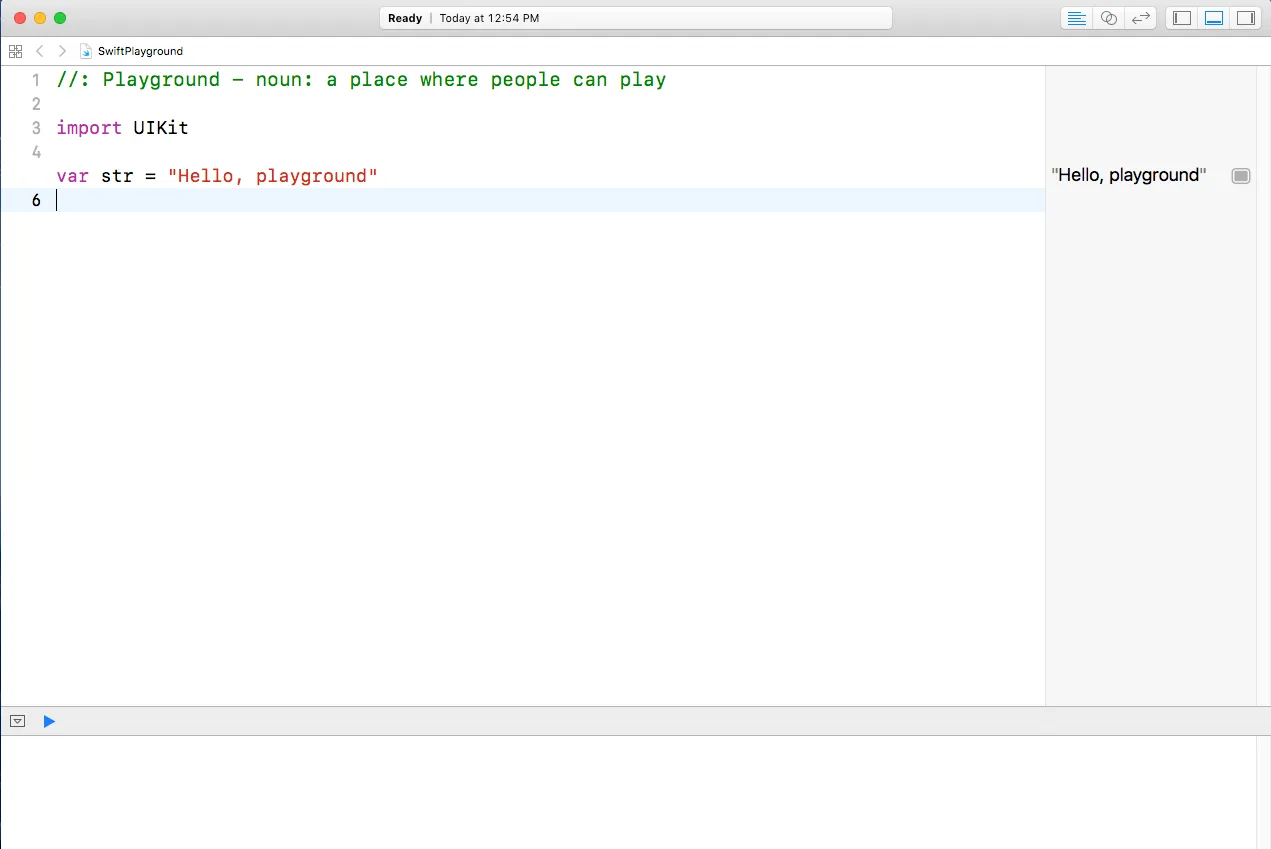1271x849 pixels.
Task: Click line number 6 in gutter
Action: [x=36, y=200]
